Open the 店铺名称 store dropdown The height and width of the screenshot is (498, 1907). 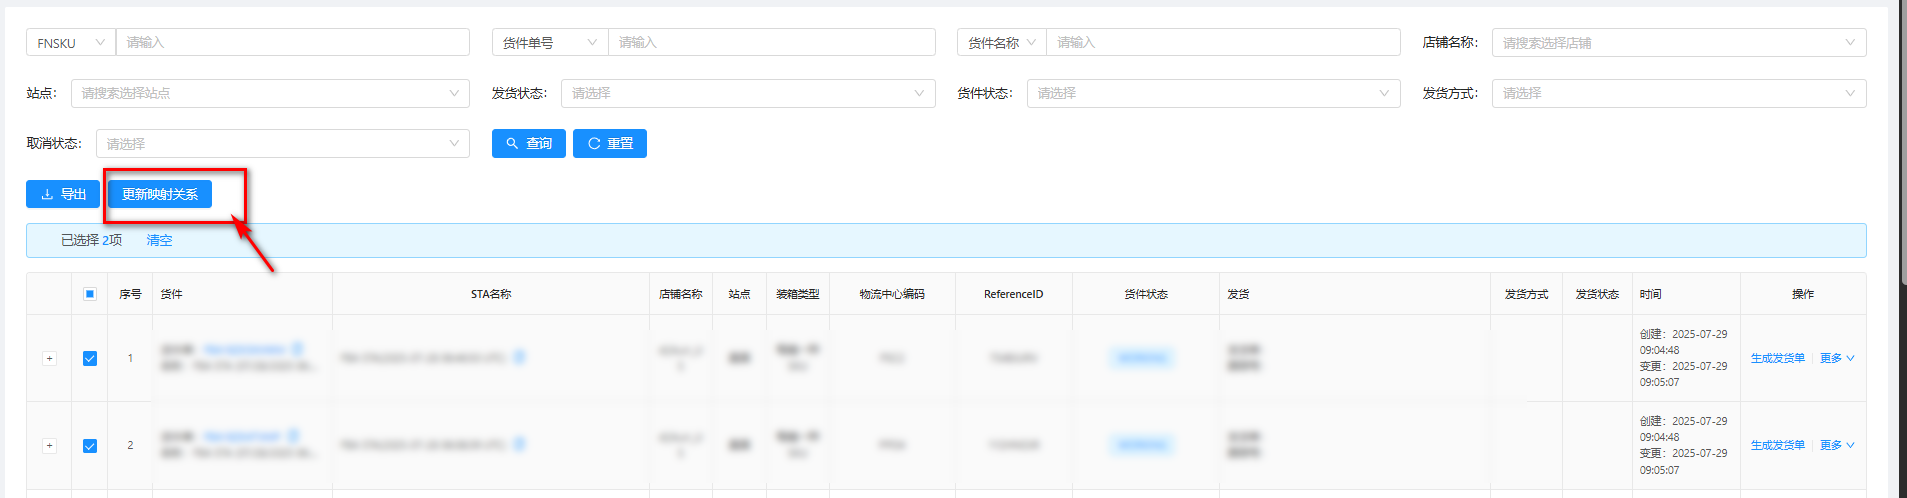coord(1678,42)
